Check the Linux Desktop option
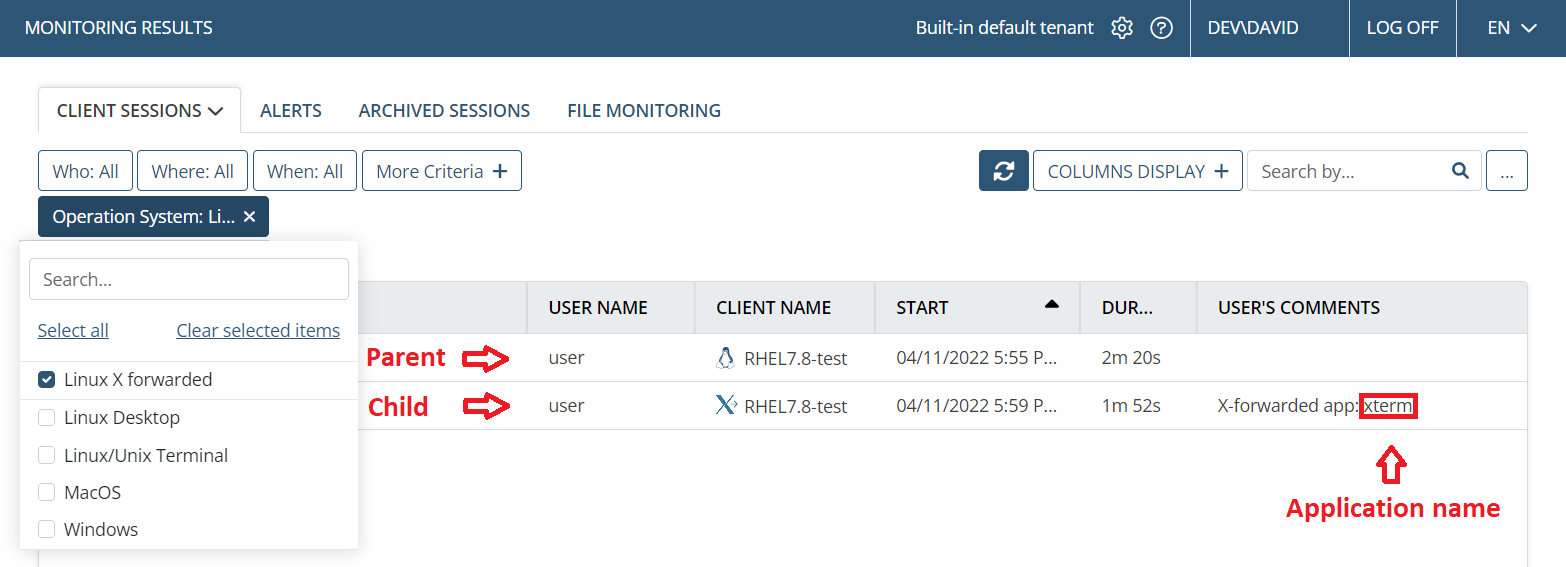 click(x=46, y=418)
